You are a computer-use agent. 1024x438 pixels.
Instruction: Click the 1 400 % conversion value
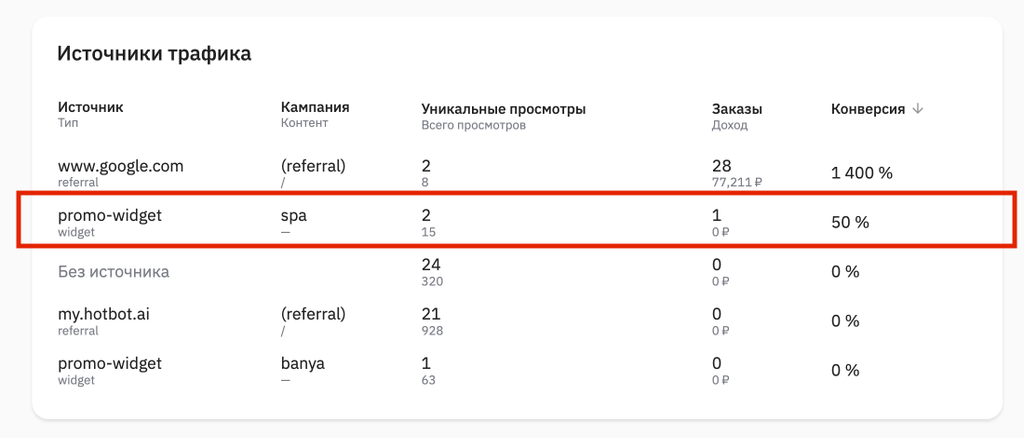pos(861,173)
